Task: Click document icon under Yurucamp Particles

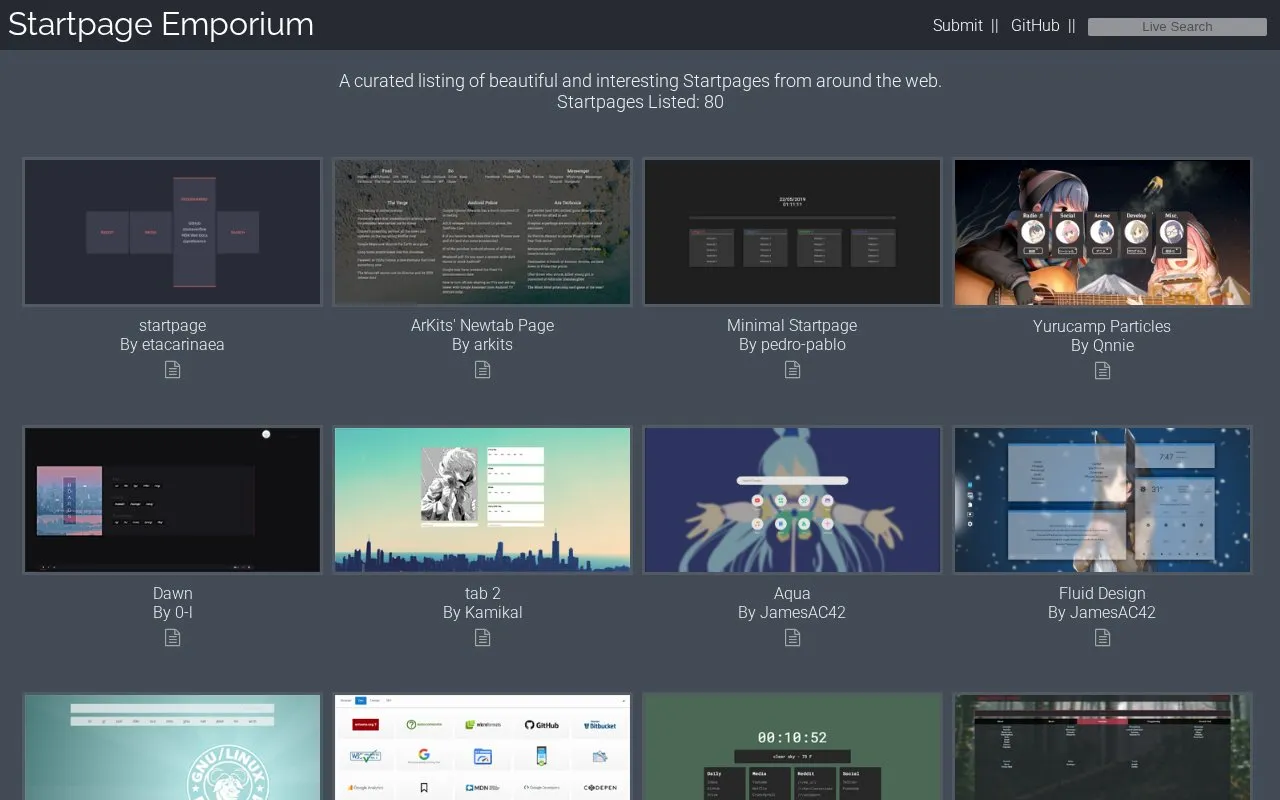Action: pyautogui.click(x=1102, y=371)
